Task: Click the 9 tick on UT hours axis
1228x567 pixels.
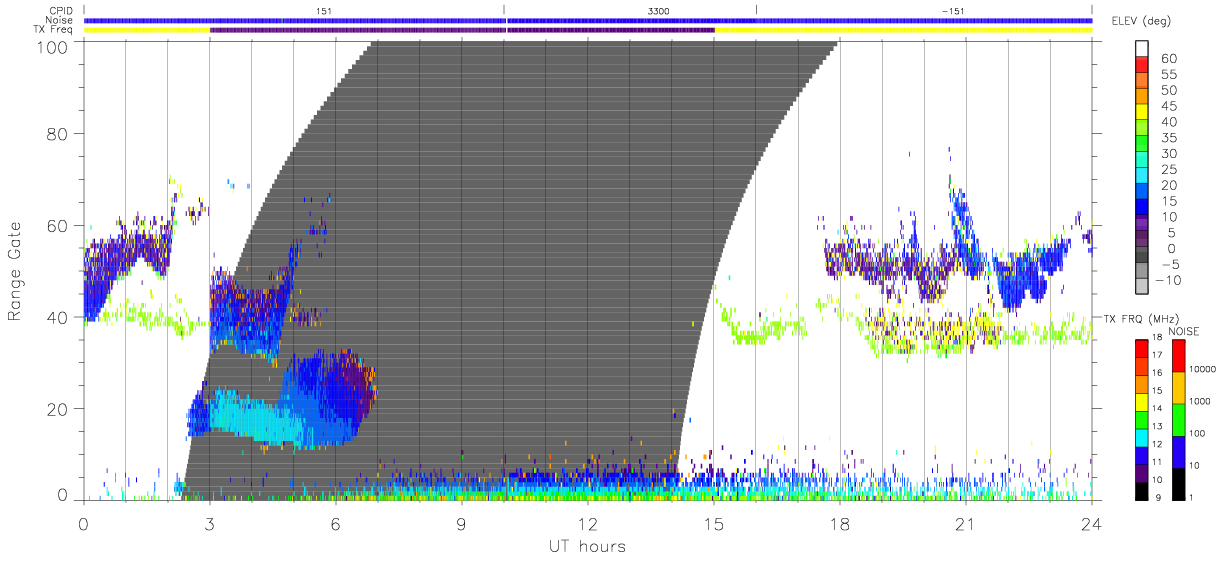Action: coord(461,523)
